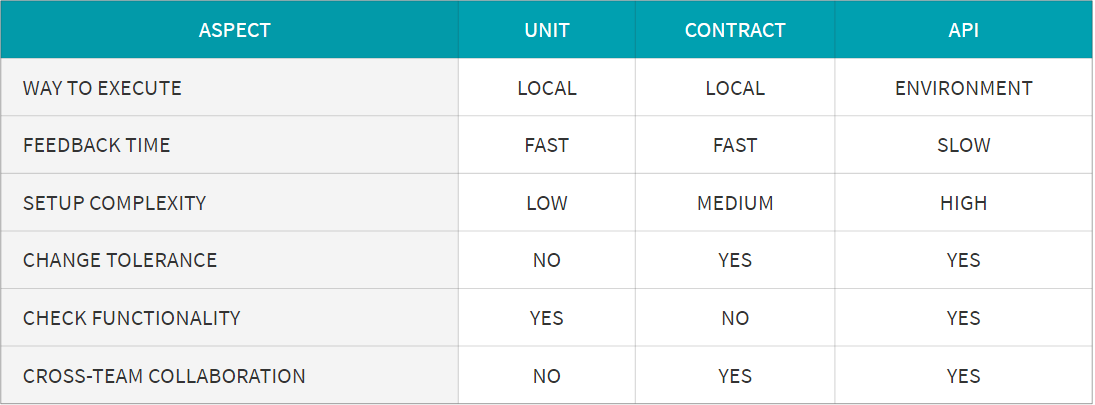Select the CONTRACT column header
The image size is (1095, 405).
tap(735, 31)
